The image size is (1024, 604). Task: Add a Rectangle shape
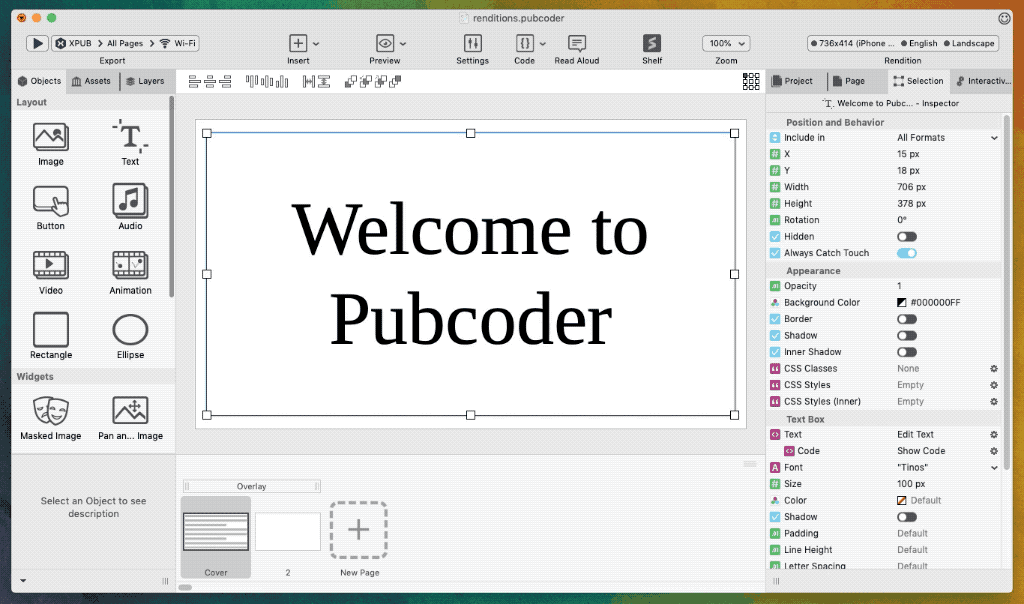click(50, 336)
